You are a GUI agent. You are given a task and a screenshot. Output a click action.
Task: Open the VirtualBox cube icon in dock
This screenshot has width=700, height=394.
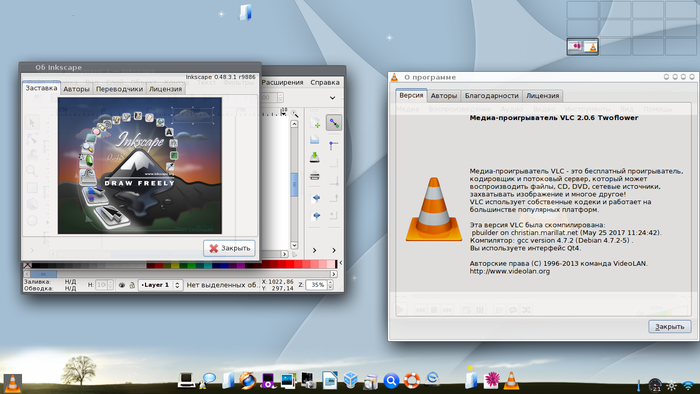(x=350, y=380)
